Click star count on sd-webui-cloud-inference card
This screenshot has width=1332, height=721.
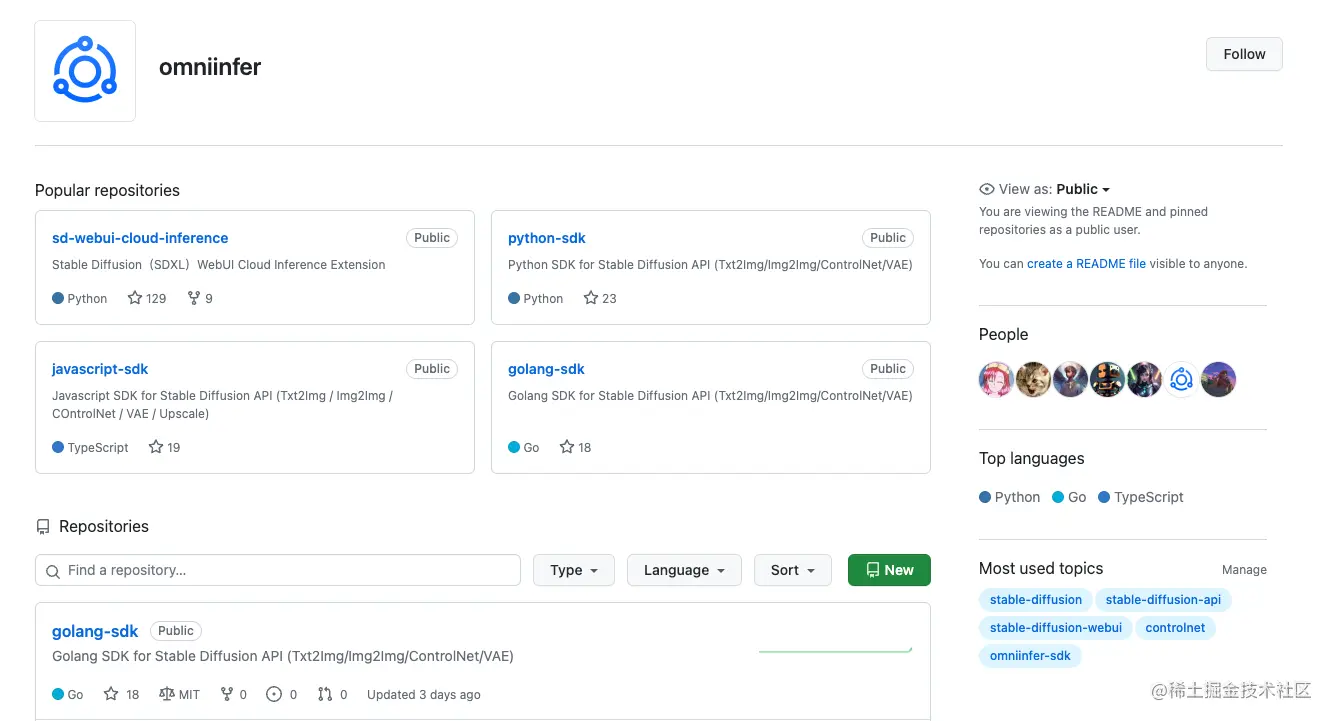[147, 298]
